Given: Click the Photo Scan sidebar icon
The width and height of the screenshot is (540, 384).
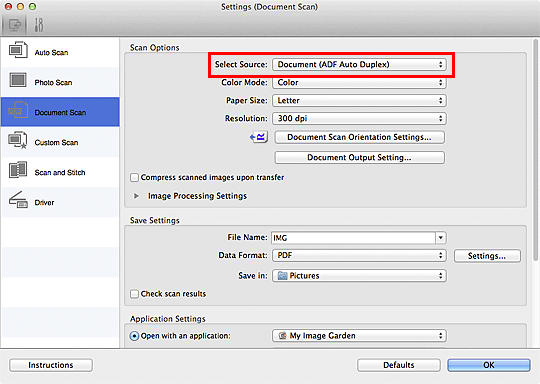Looking at the screenshot, I should point(18,80).
